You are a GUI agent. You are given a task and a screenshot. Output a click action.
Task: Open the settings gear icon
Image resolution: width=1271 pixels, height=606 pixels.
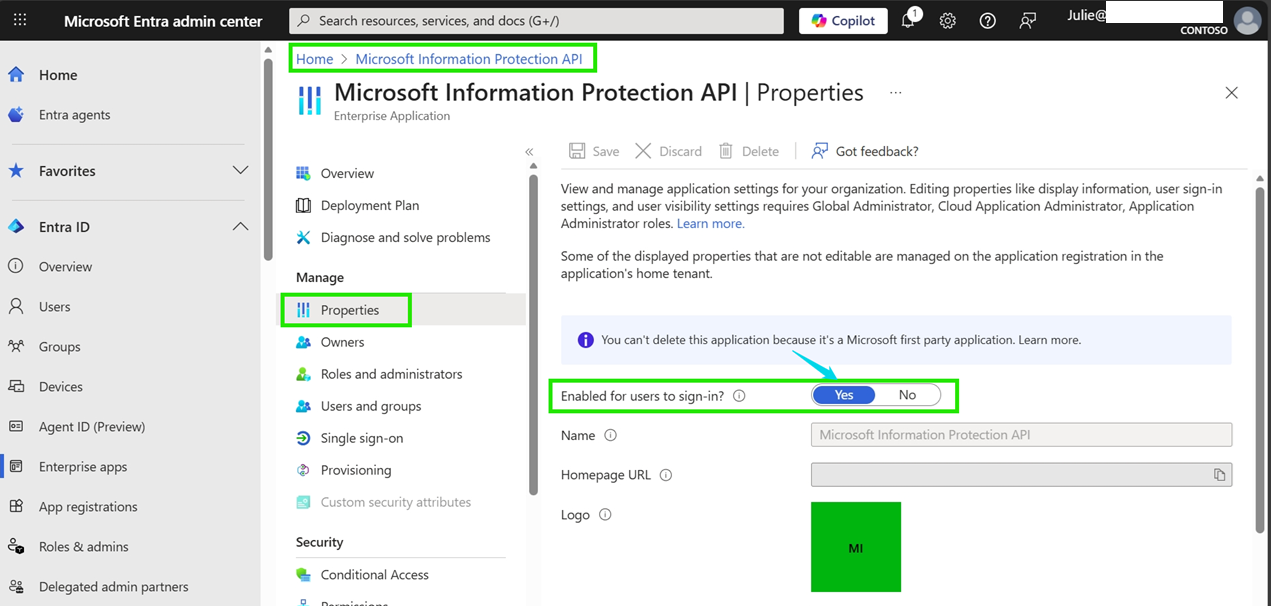[x=948, y=21]
